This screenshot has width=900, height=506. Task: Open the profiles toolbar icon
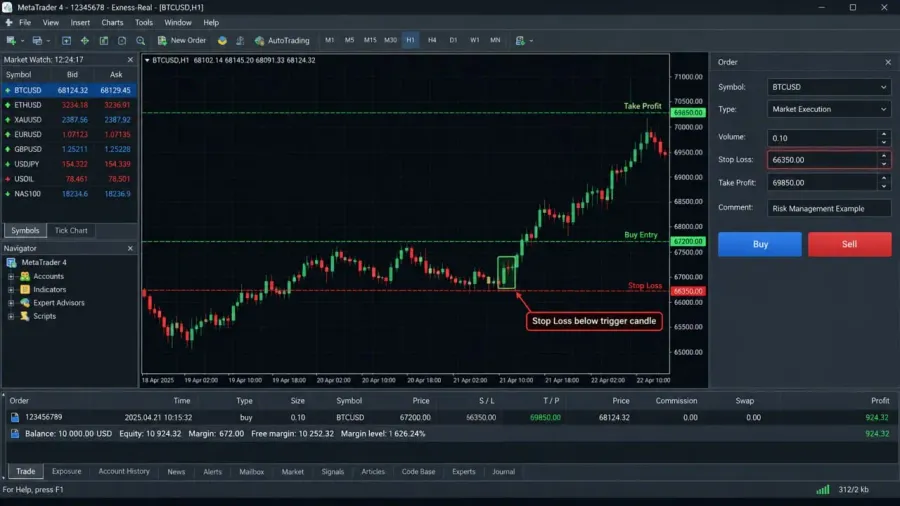click(37, 40)
